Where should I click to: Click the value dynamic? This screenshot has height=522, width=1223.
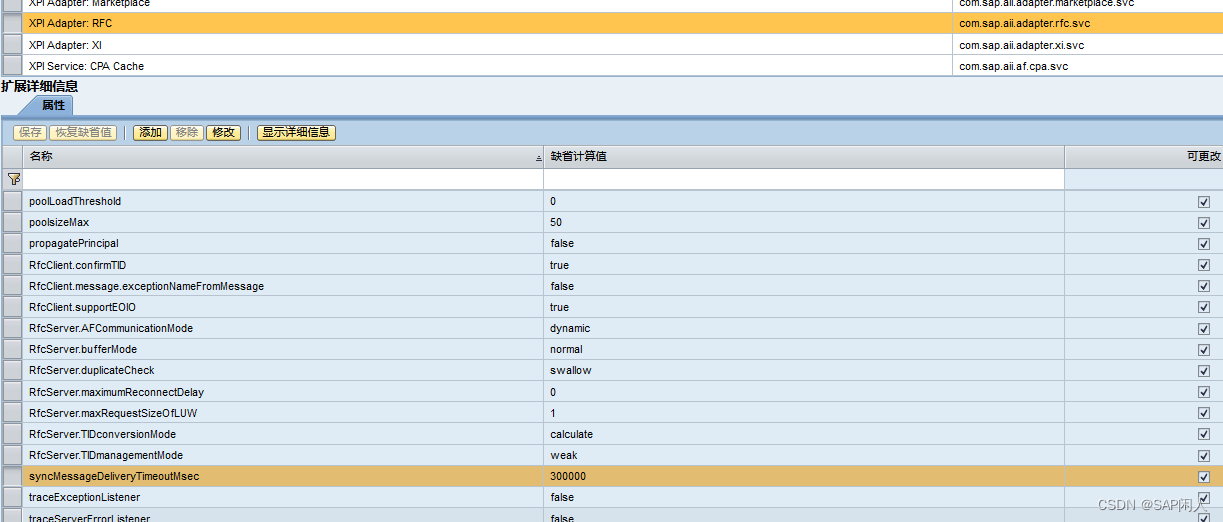[570, 328]
